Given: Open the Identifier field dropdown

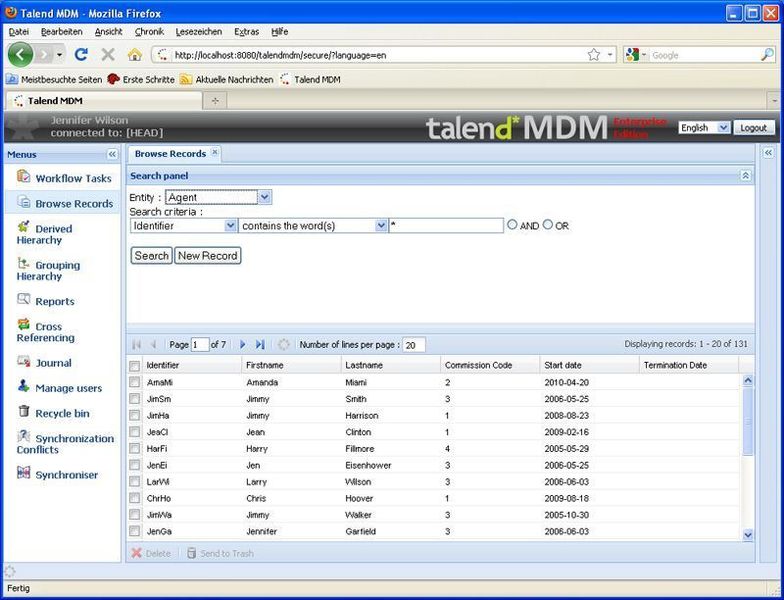Looking at the screenshot, I should pos(230,226).
